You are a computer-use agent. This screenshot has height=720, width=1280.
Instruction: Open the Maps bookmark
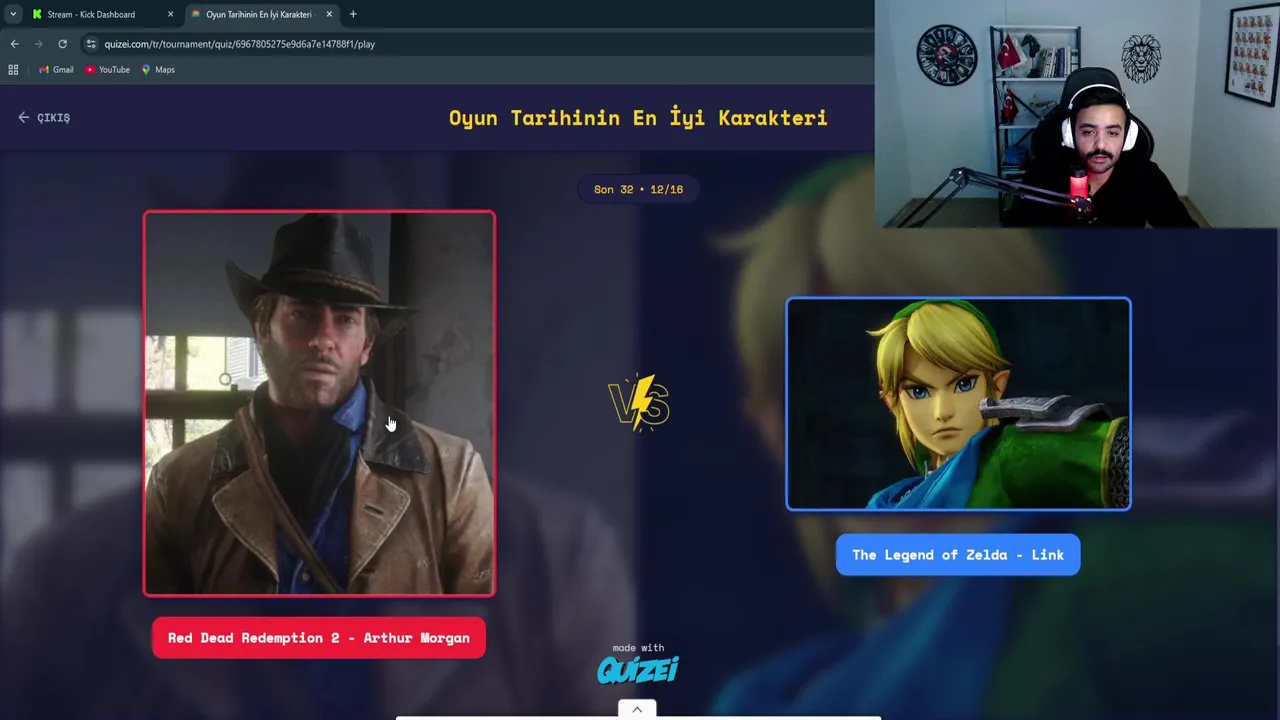tap(158, 70)
